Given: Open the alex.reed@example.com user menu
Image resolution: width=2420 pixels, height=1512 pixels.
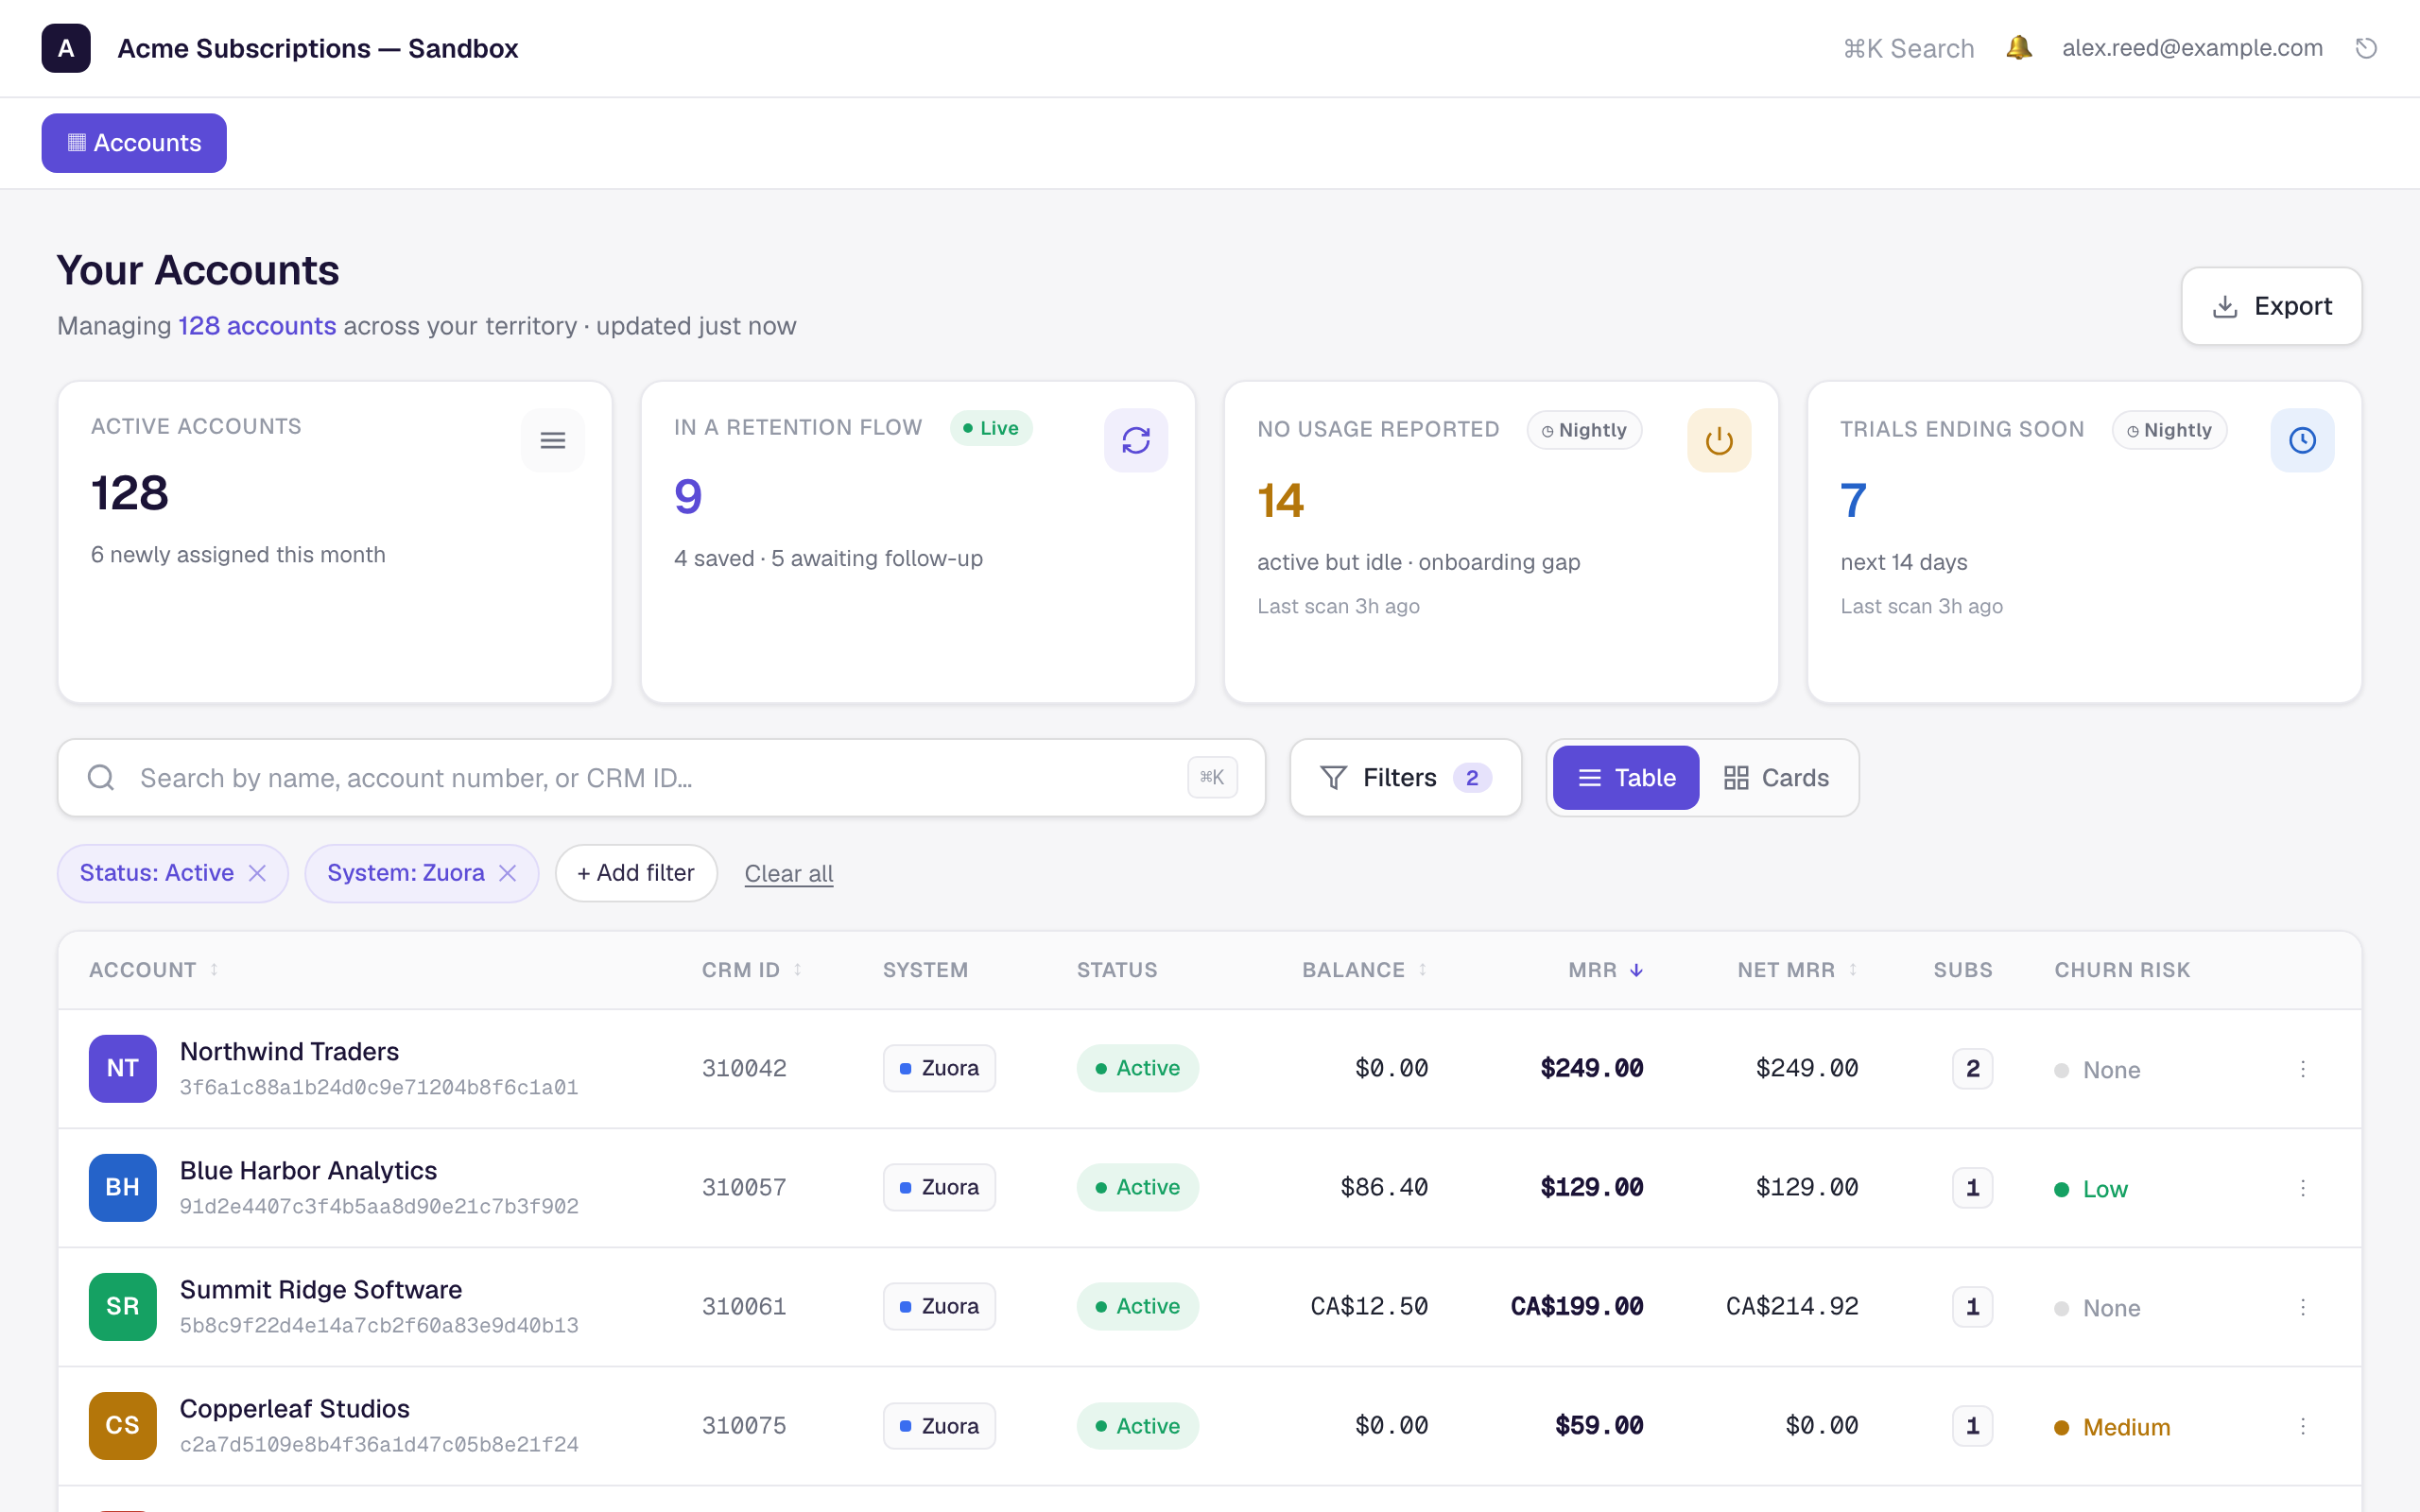Looking at the screenshot, I should click(x=2192, y=48).
